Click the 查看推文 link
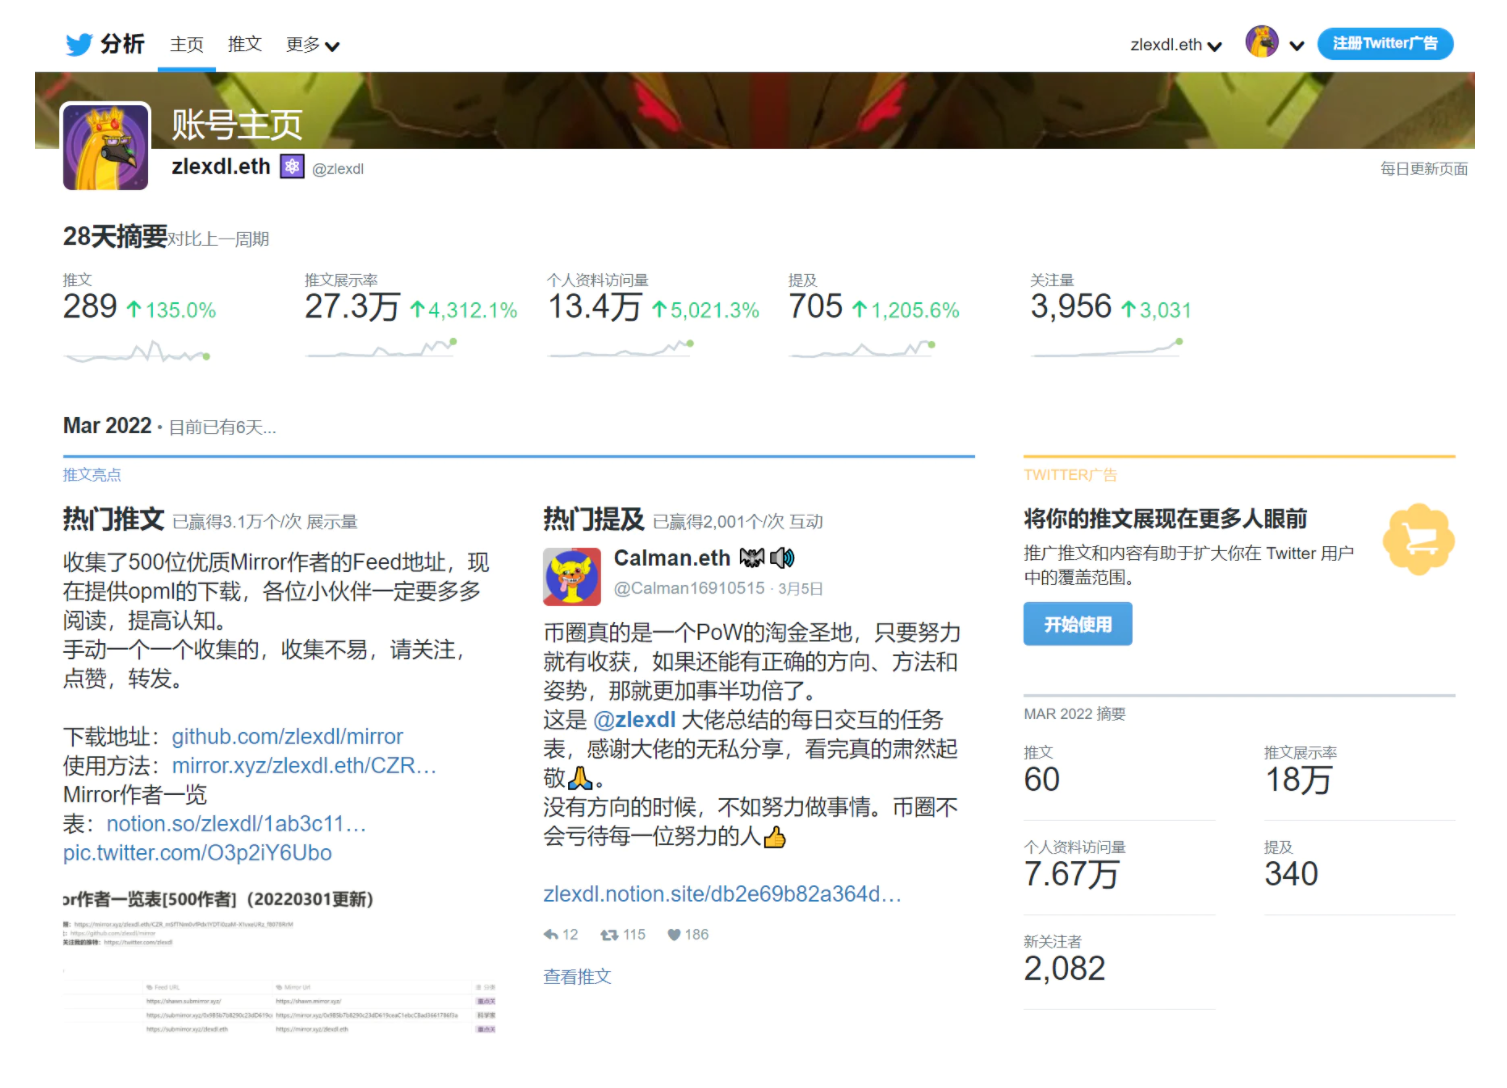The image size is (1507, 1088). pyautogui.click(x=577, y=977)
